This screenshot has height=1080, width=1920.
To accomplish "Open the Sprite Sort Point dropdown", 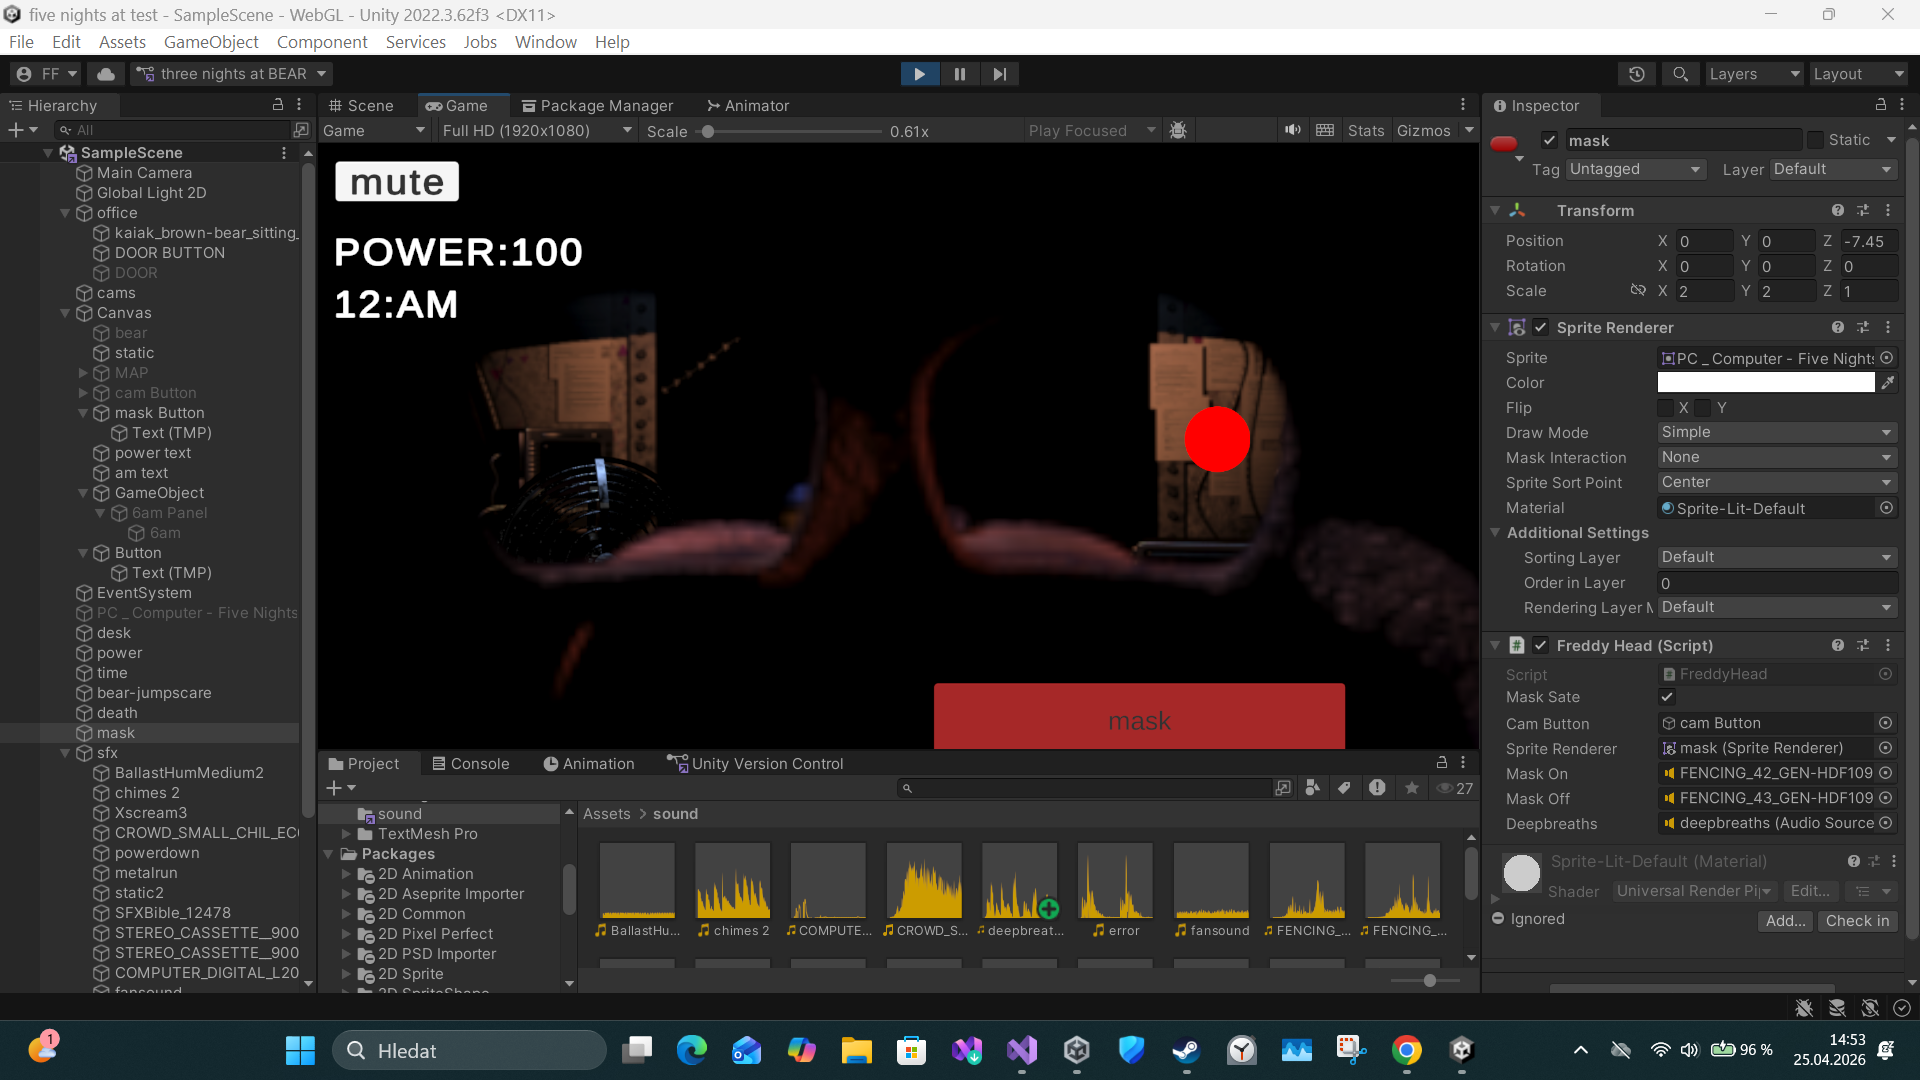I will [1777, 483].
